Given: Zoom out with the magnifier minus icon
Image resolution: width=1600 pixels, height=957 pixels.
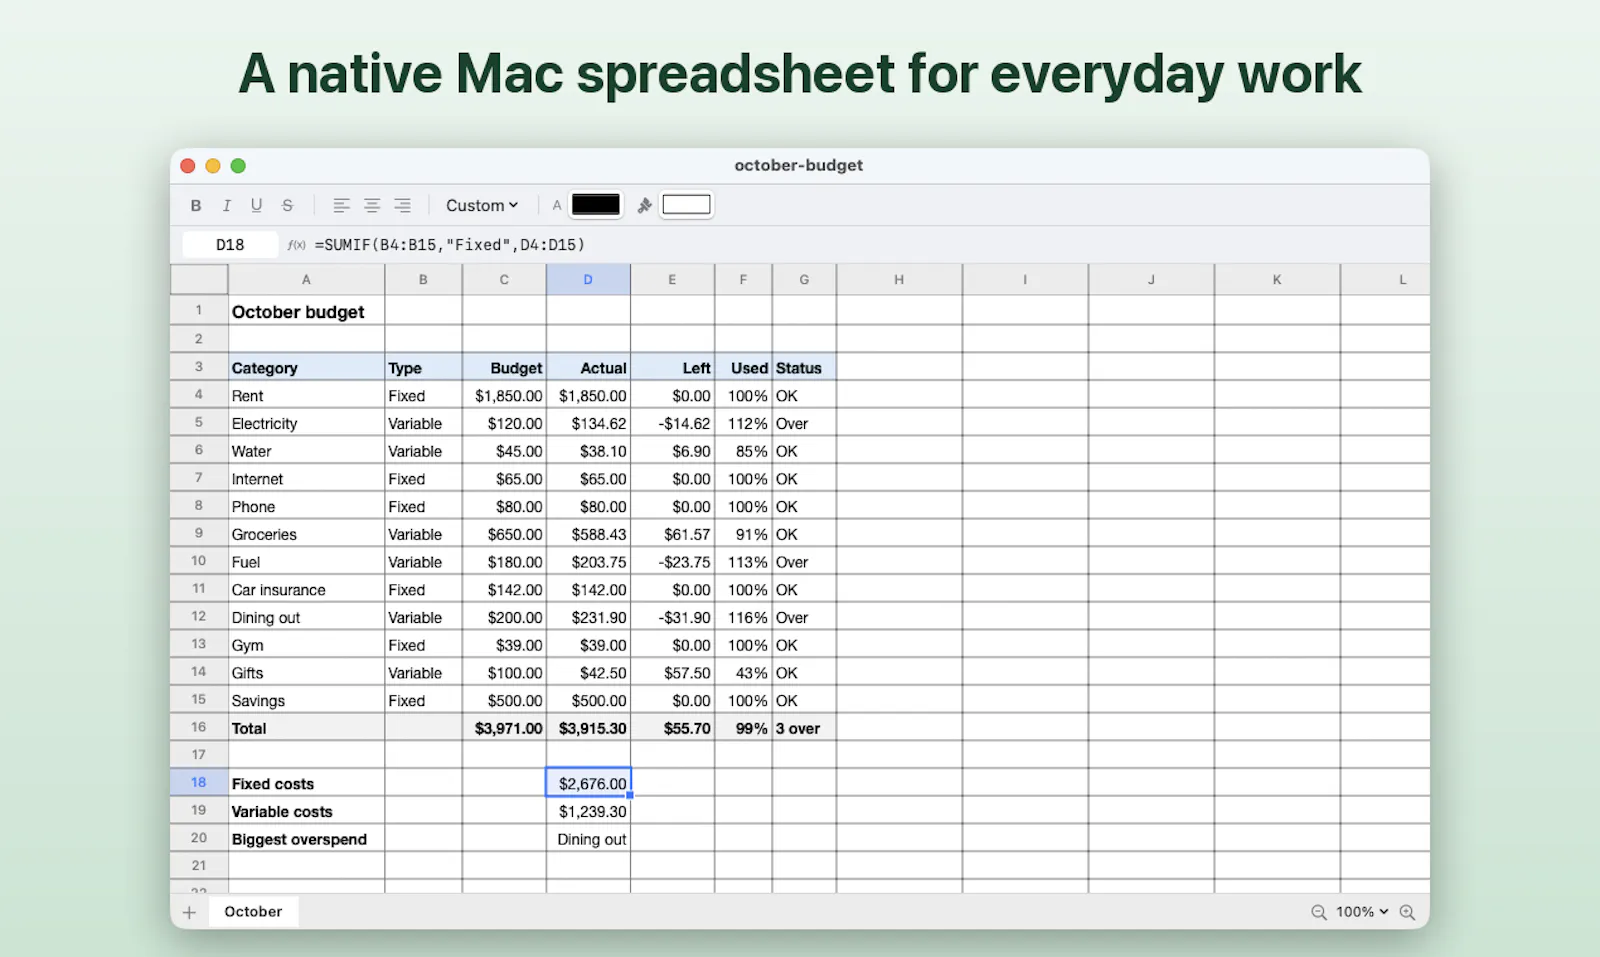Looking at the screenshot, I should coord(1319,912).
